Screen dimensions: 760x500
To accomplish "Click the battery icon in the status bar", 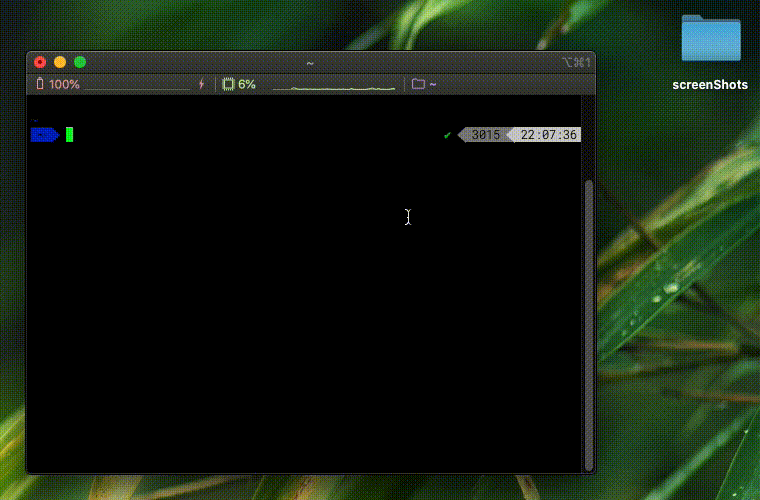I will (40, 84).
